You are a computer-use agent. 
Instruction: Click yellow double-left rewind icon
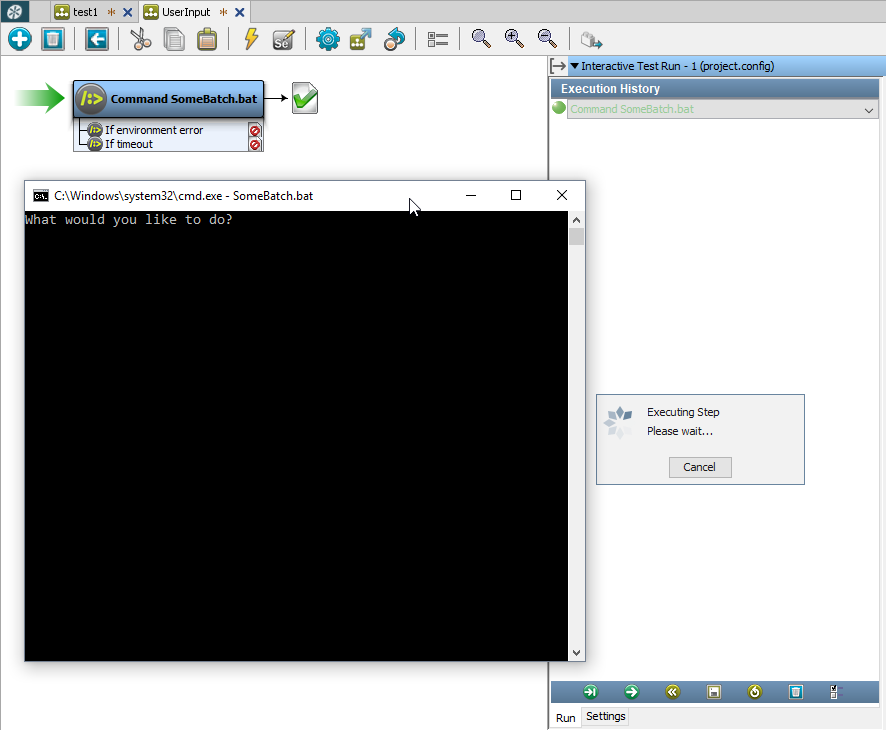coord(672,692)
